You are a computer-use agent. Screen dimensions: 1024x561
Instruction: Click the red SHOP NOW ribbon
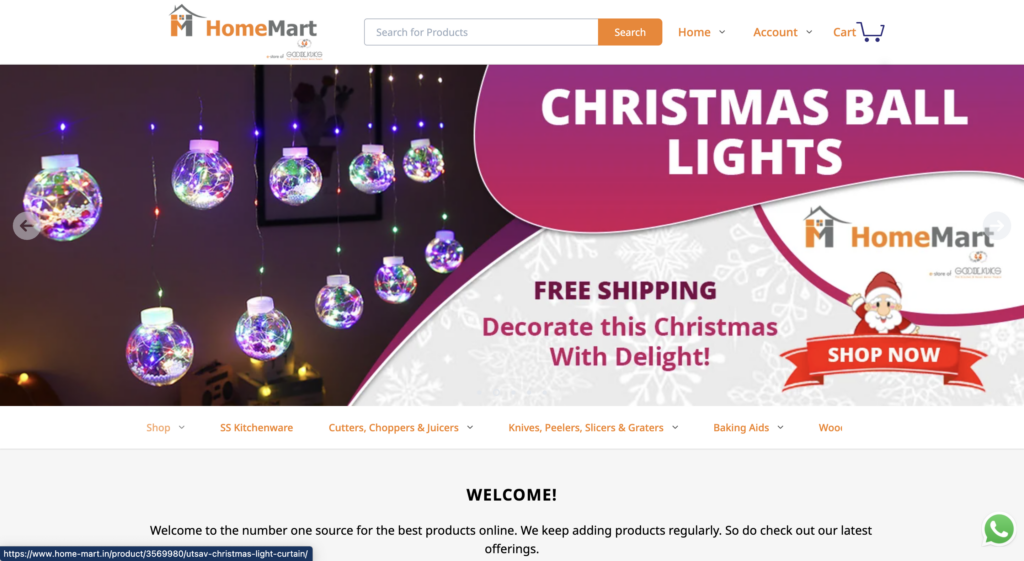[x=883, y=359]
